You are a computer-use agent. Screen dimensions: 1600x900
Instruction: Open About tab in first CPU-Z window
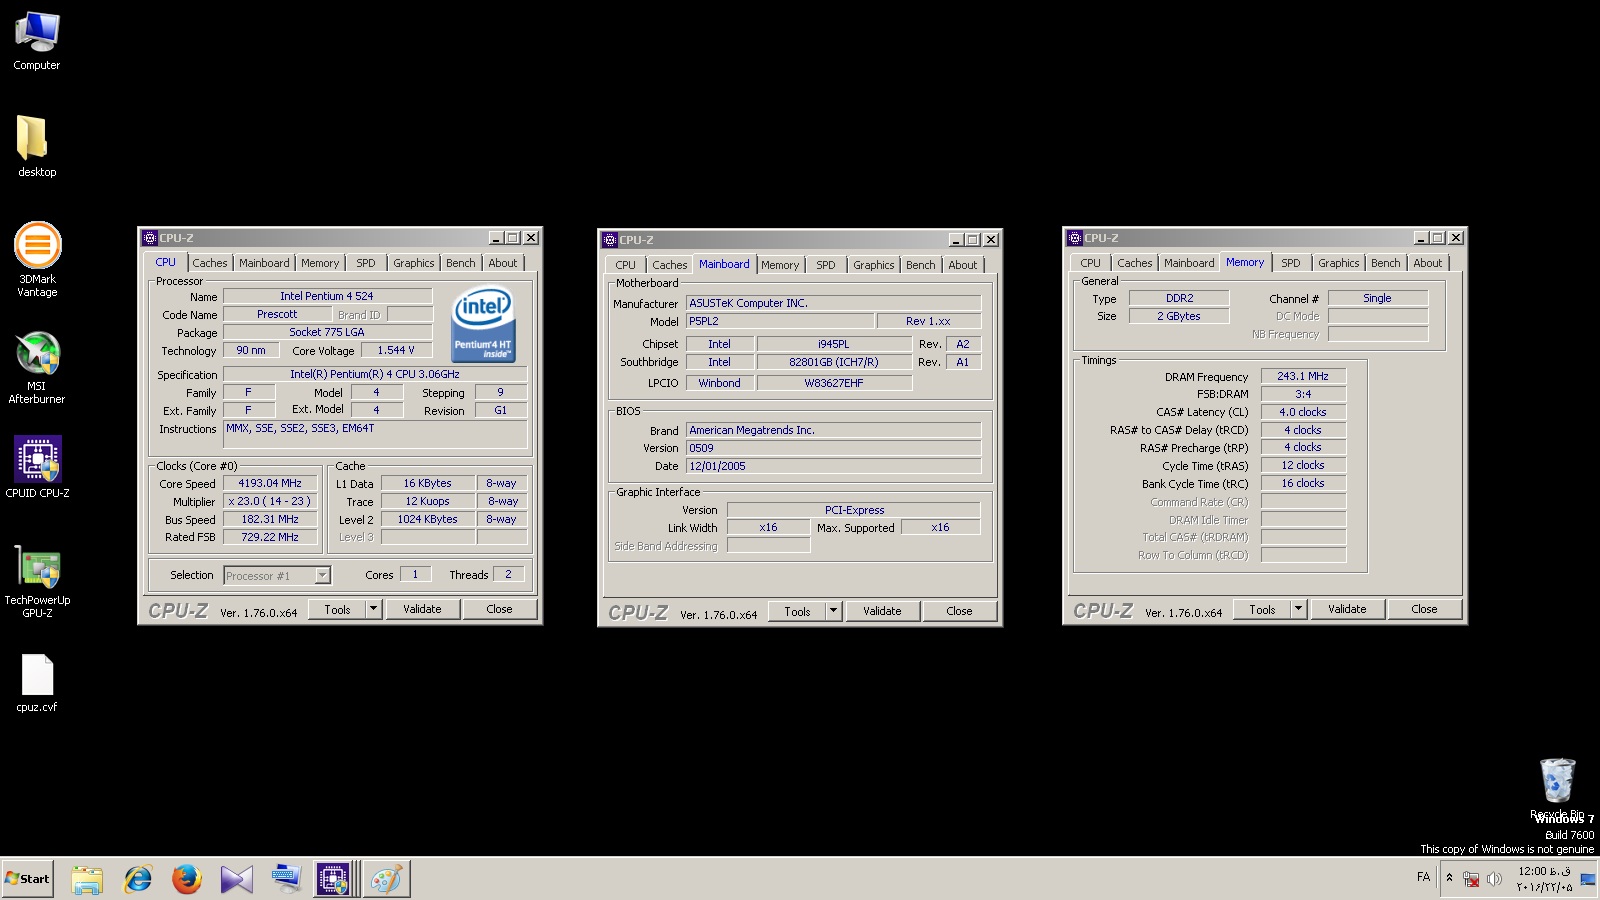503,263
